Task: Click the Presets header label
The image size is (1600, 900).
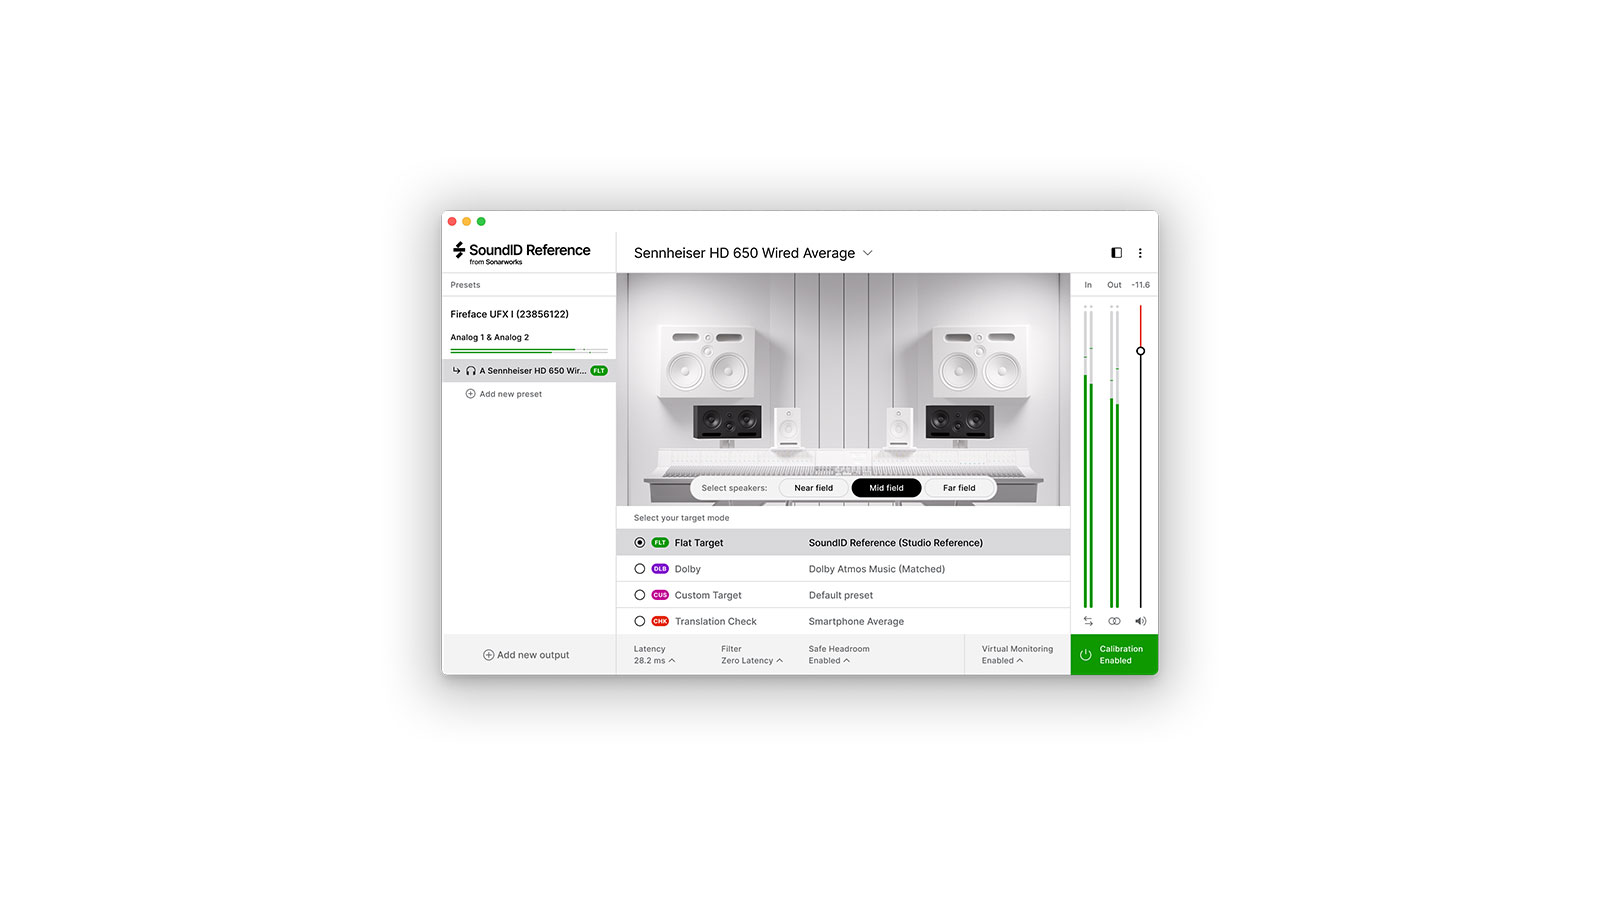Action: point(465,285)
